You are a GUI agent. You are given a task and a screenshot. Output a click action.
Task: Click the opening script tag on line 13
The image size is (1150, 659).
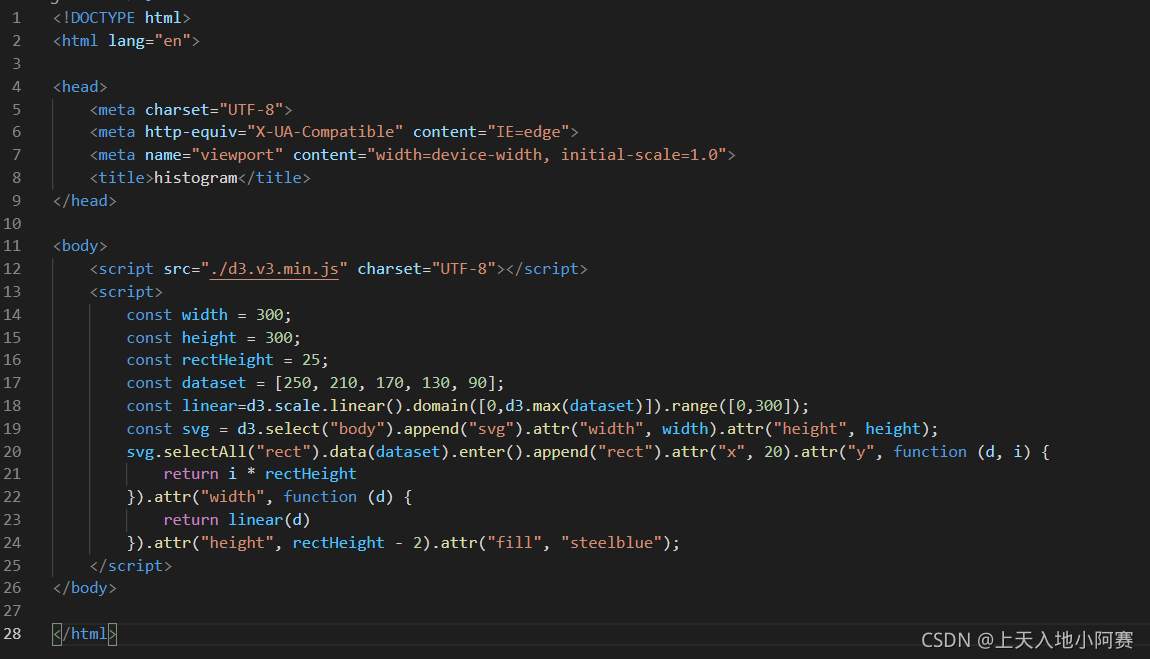(126, 292)
